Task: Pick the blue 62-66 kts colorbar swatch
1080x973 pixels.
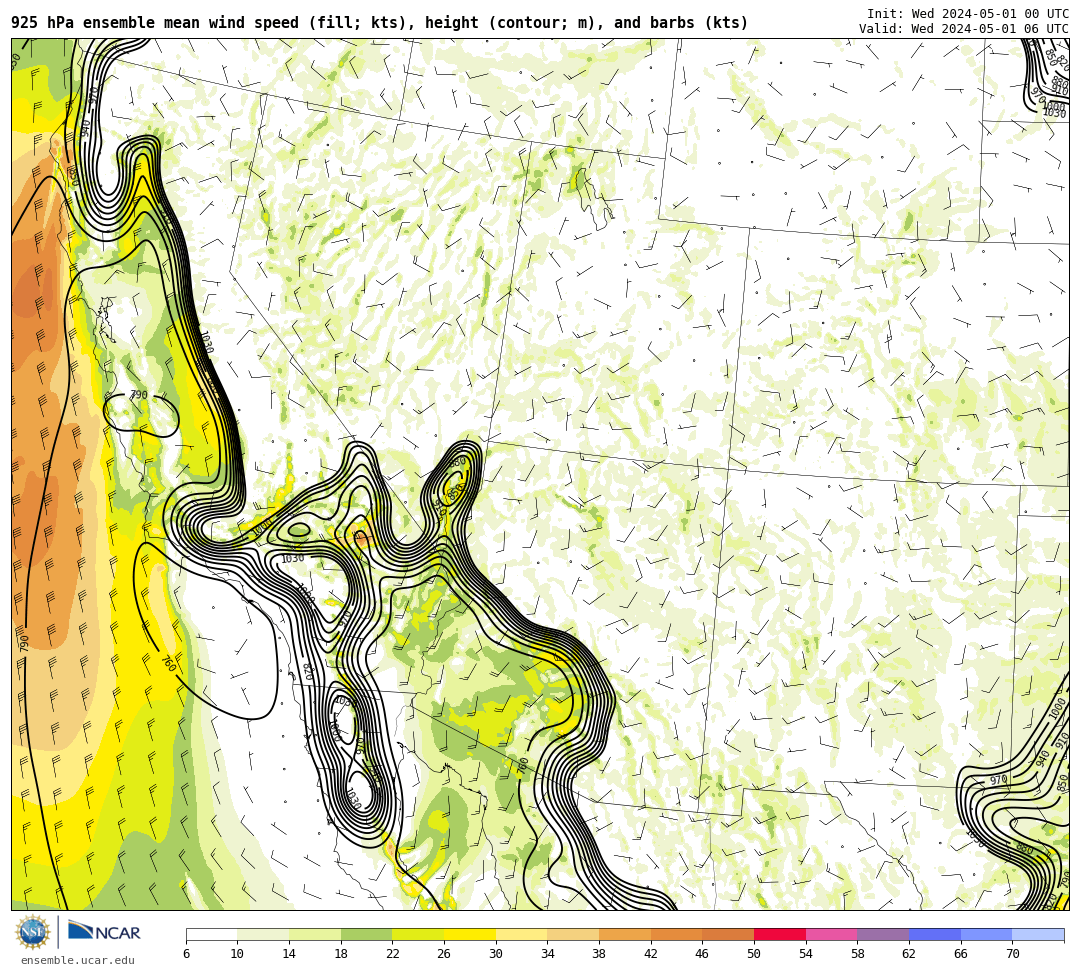Action: coord(935,934)
